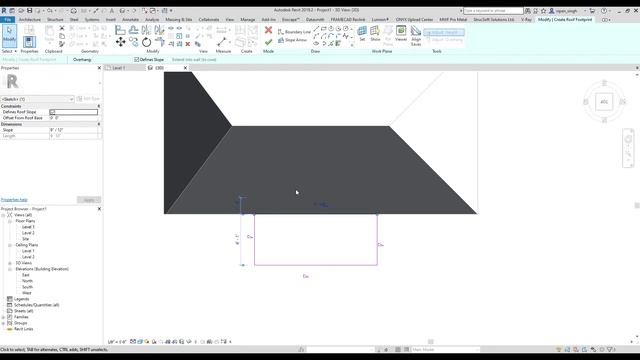Click Set work plane
This screenshot has height=360, width=640.
pyautogui.click(x=362, y=33)
